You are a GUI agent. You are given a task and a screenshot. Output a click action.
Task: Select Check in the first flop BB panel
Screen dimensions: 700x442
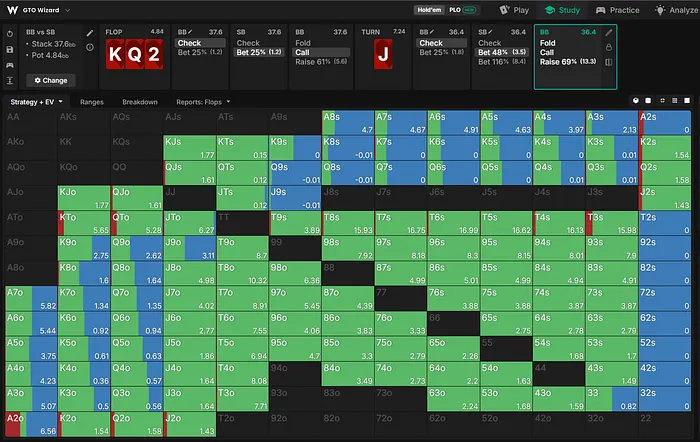200,43
